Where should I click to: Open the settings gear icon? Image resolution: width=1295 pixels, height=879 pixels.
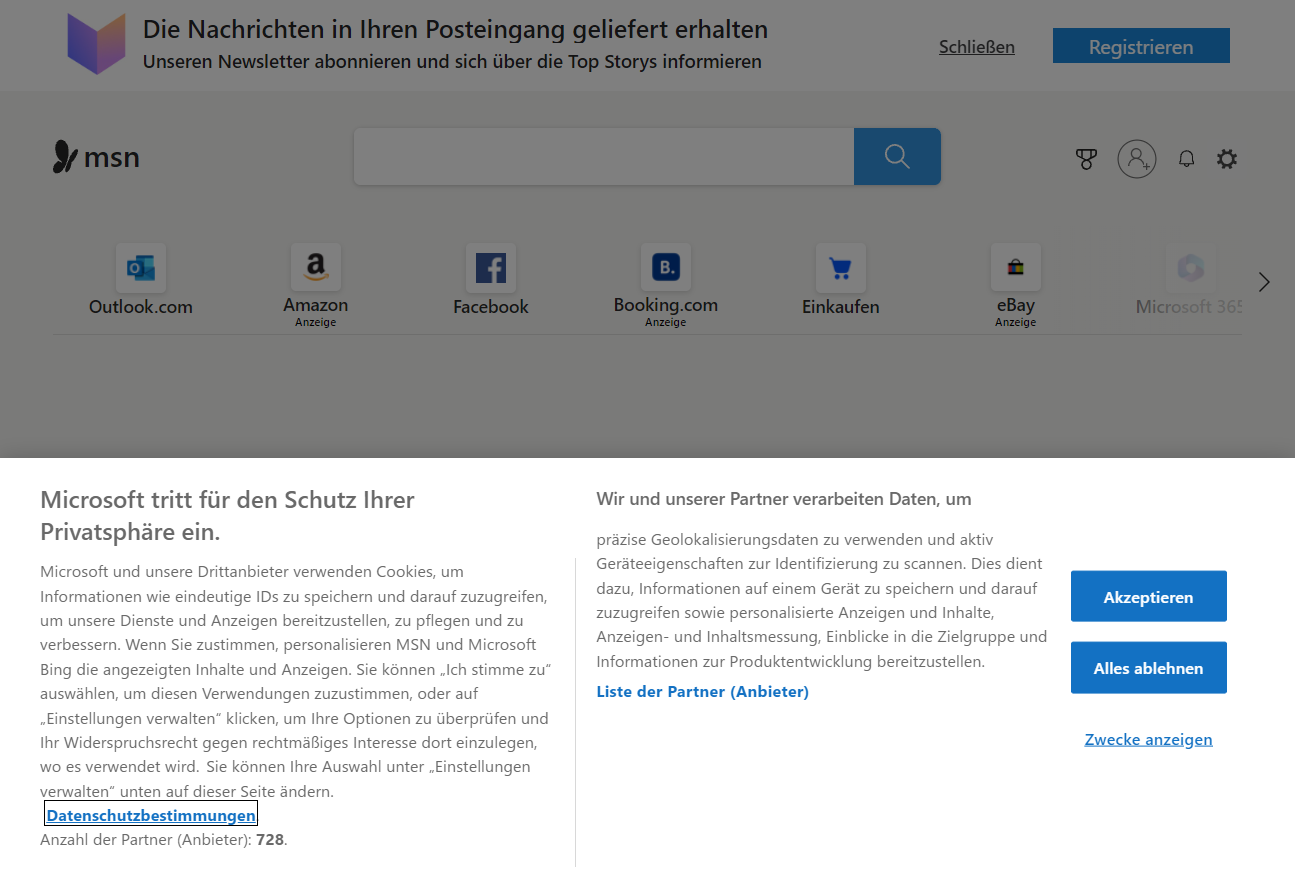click(x=1227, y=159)
